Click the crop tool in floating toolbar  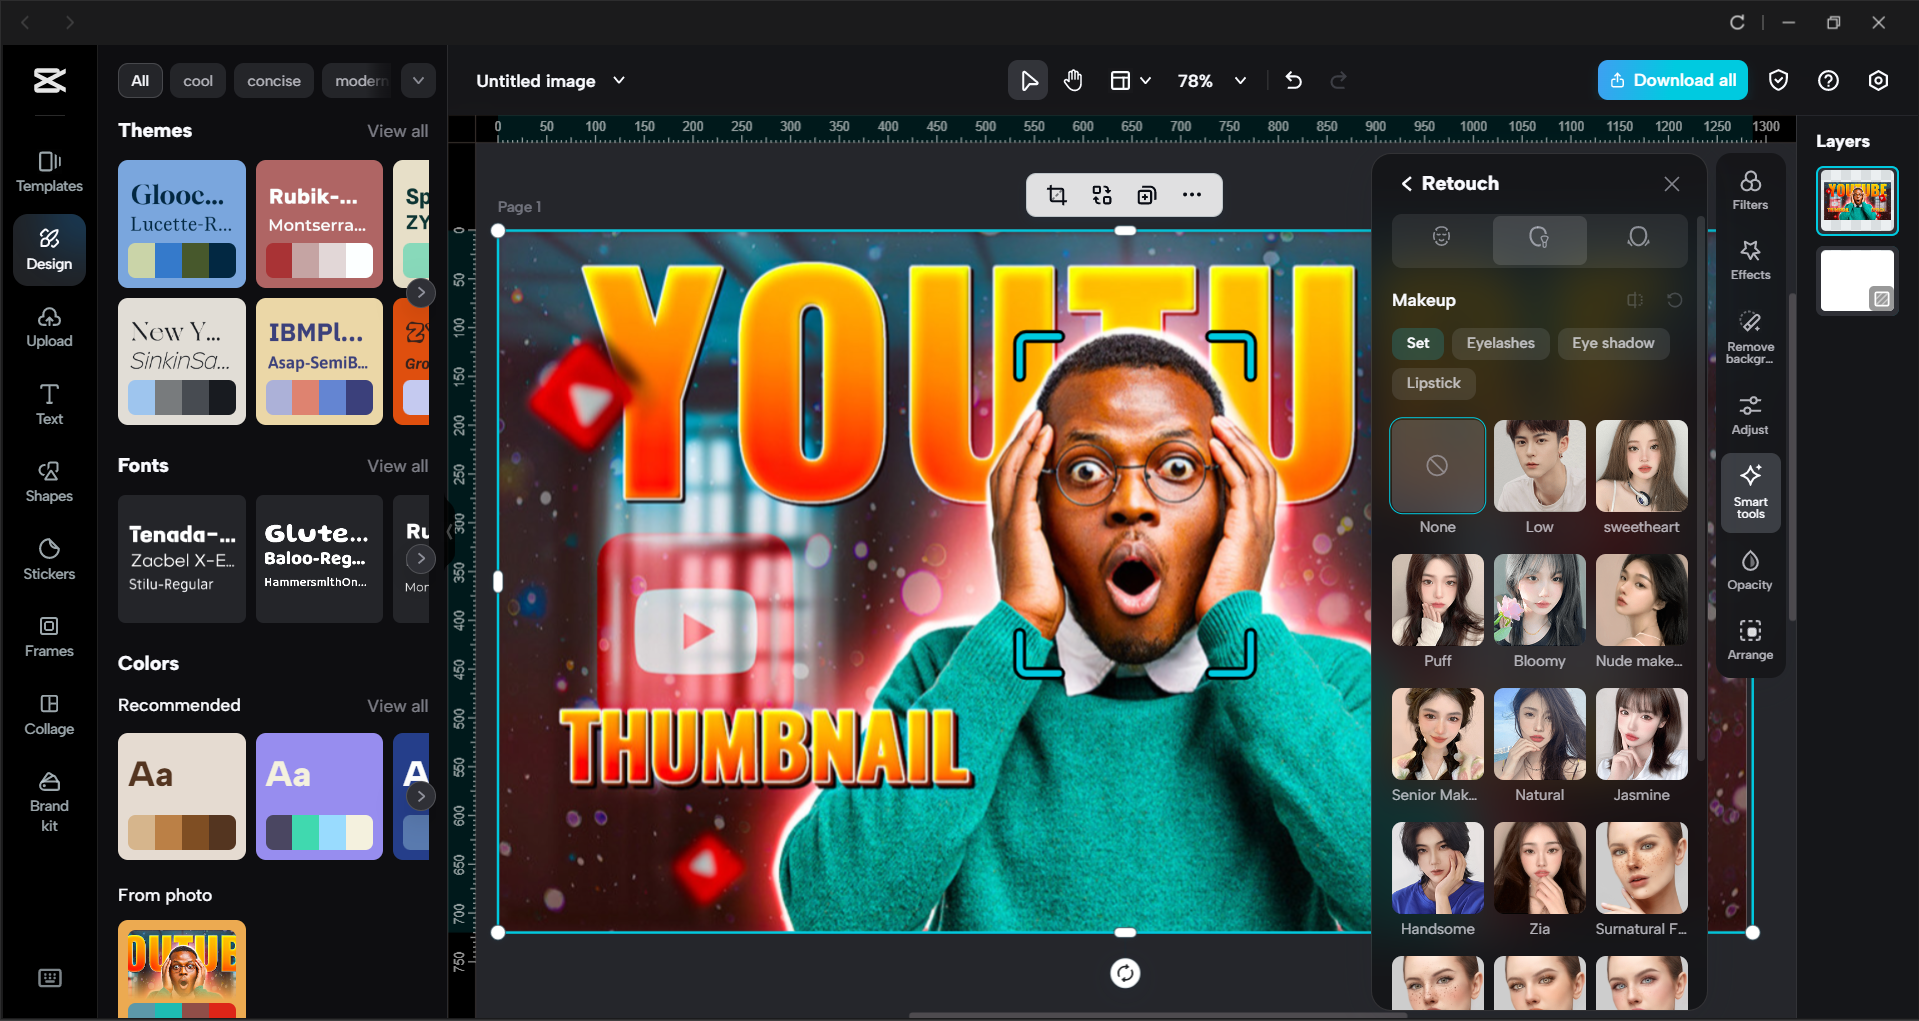[x=1056, y=195]
